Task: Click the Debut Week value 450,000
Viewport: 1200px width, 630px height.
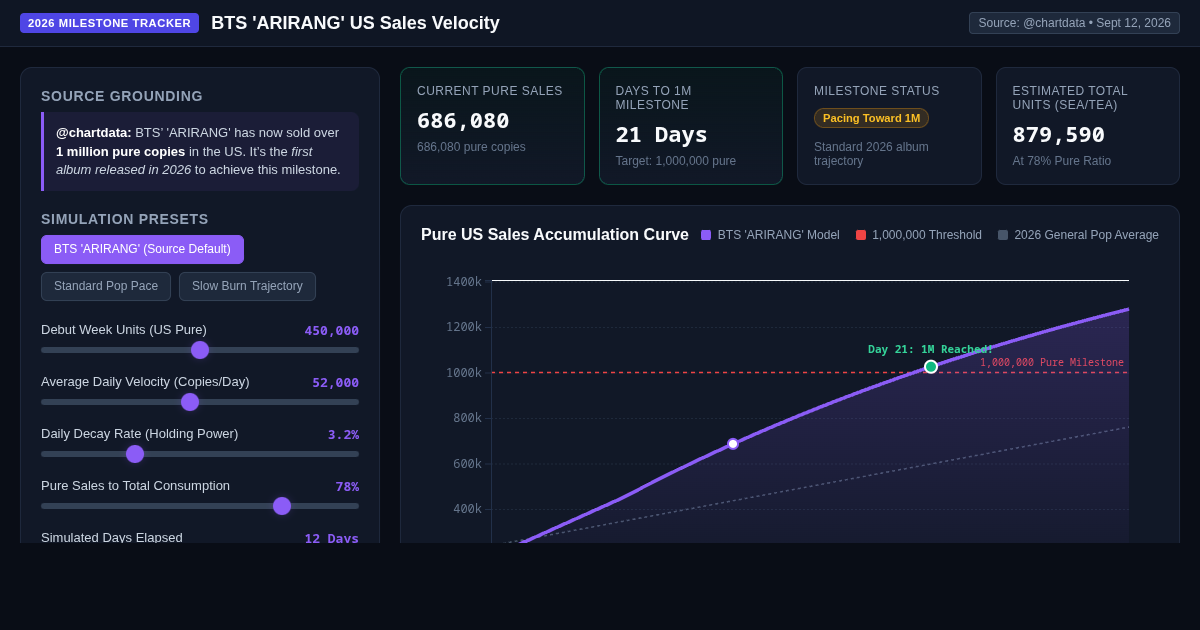Action: tap(331, 331)
